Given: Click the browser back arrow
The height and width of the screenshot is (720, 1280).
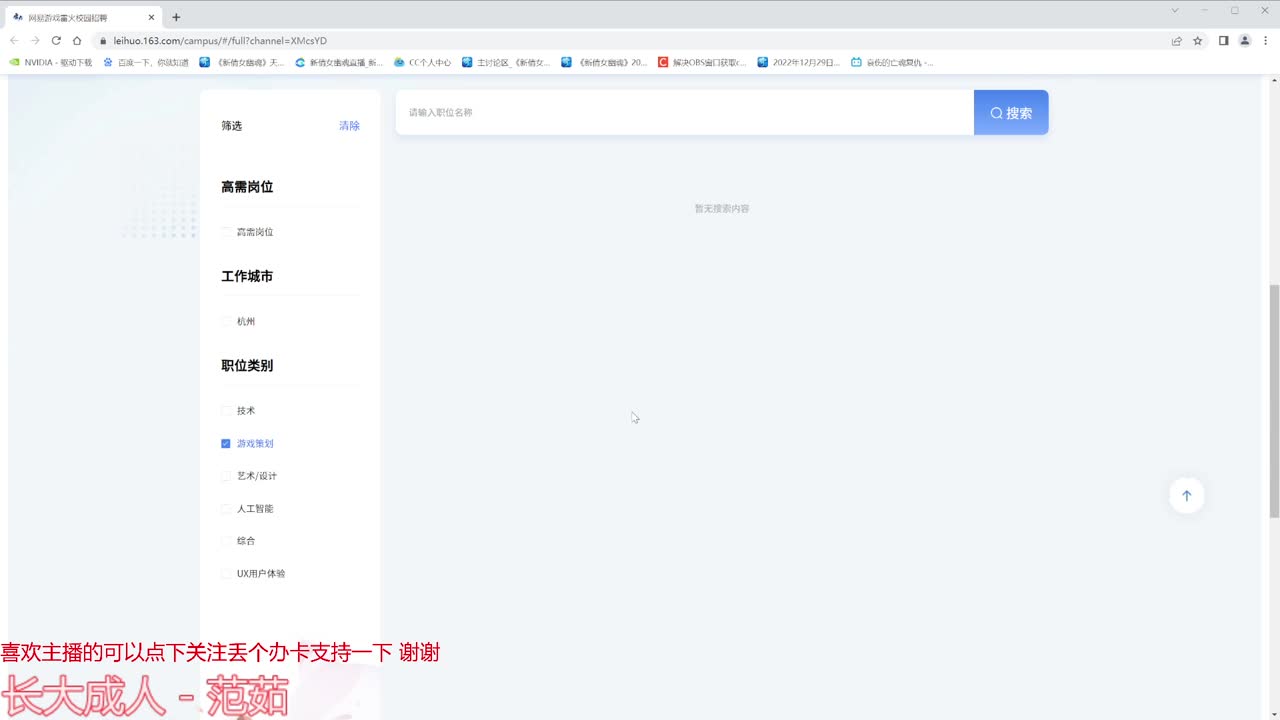Looking at the screenshot, I should 13,41.
